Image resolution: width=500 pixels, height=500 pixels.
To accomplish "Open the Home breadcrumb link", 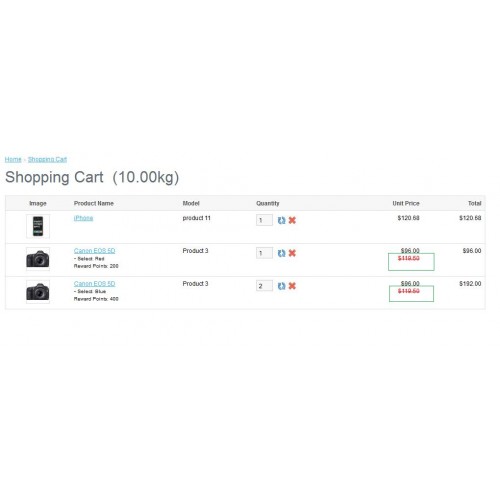I will tap(13, 159).
